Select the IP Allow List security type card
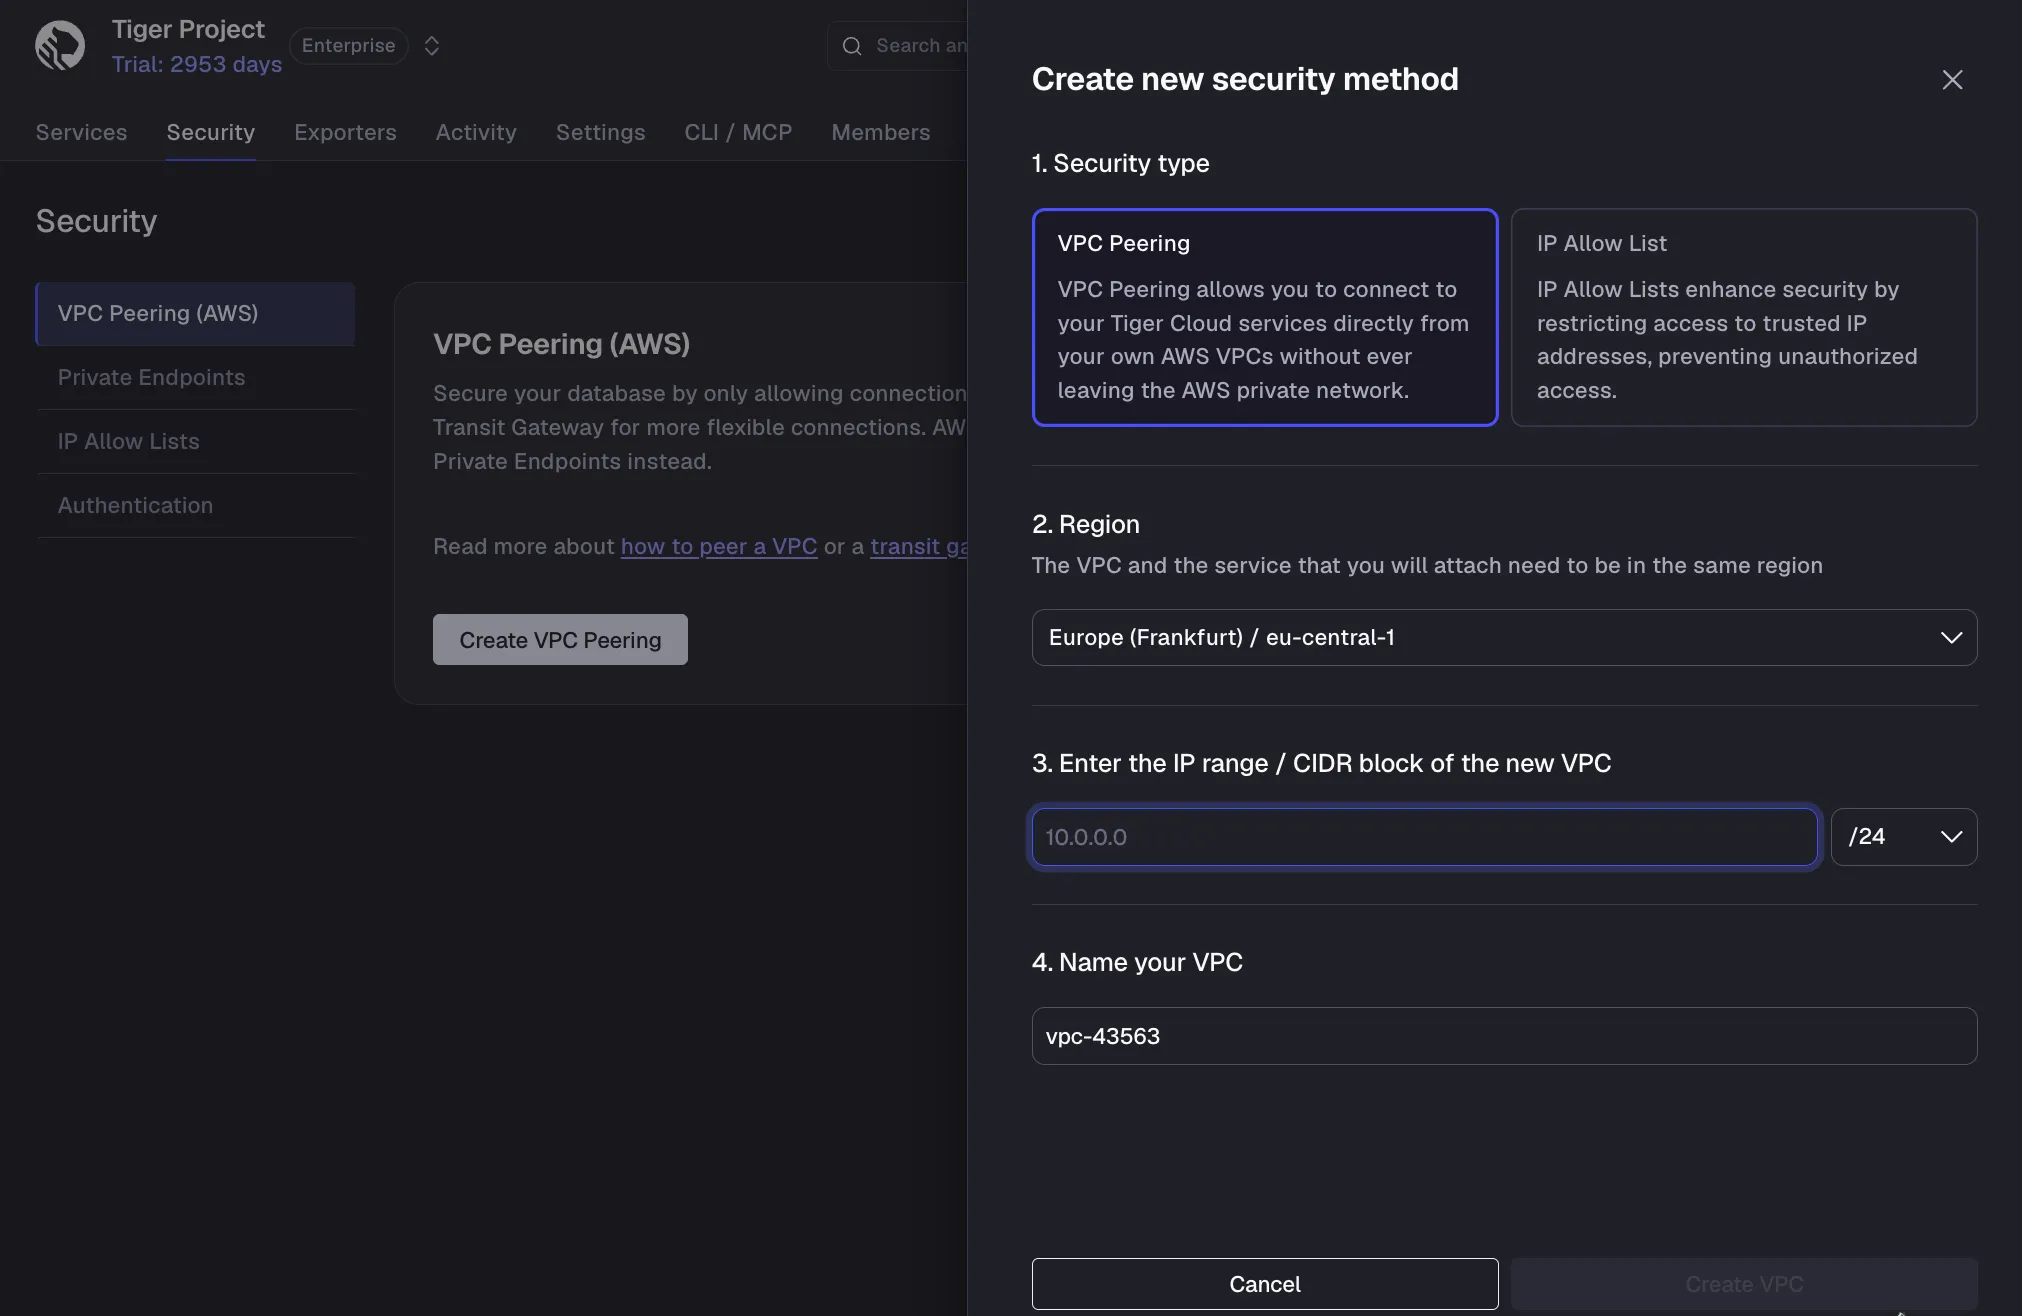The width and height of the screenshot is (2022, 1316). coord(1743,317)
